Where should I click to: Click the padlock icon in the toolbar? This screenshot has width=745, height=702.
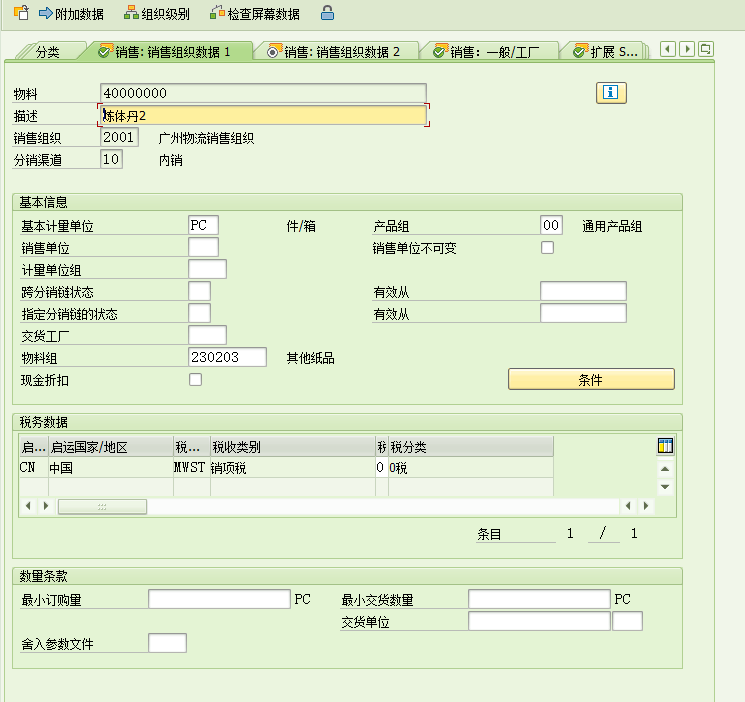pos(327,14)
